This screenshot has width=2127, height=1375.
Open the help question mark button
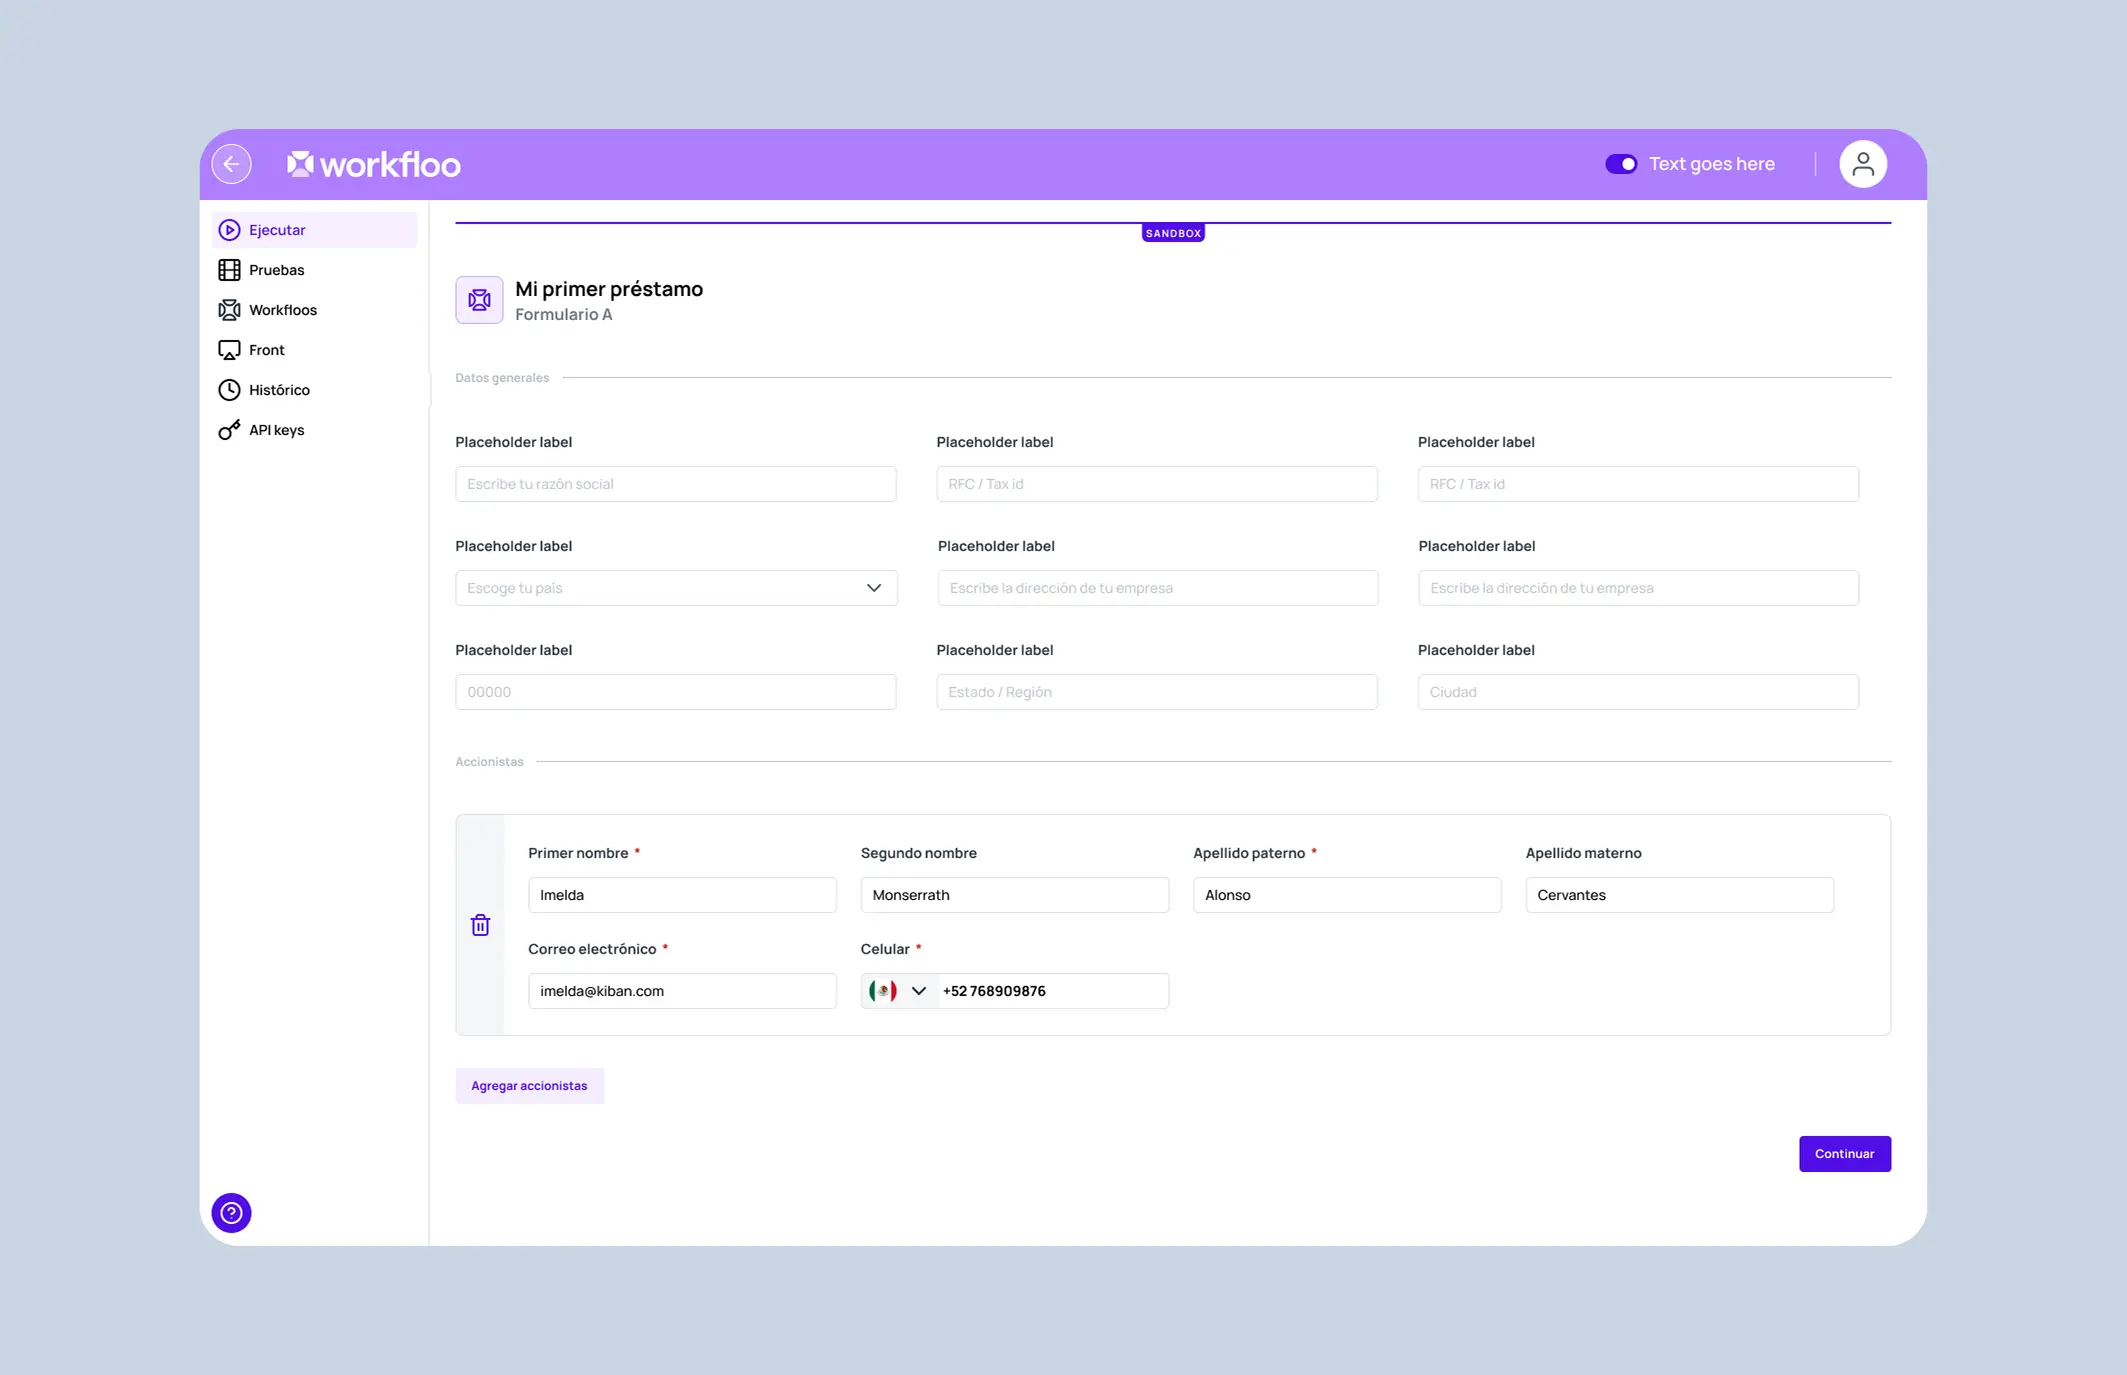pos(231,1213)
